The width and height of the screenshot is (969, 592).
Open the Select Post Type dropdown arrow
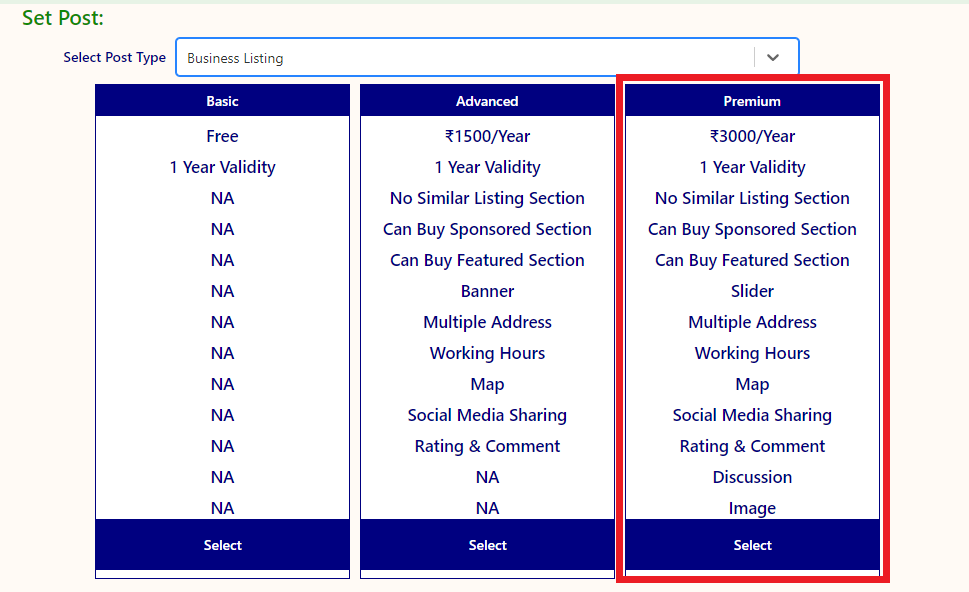772,58
